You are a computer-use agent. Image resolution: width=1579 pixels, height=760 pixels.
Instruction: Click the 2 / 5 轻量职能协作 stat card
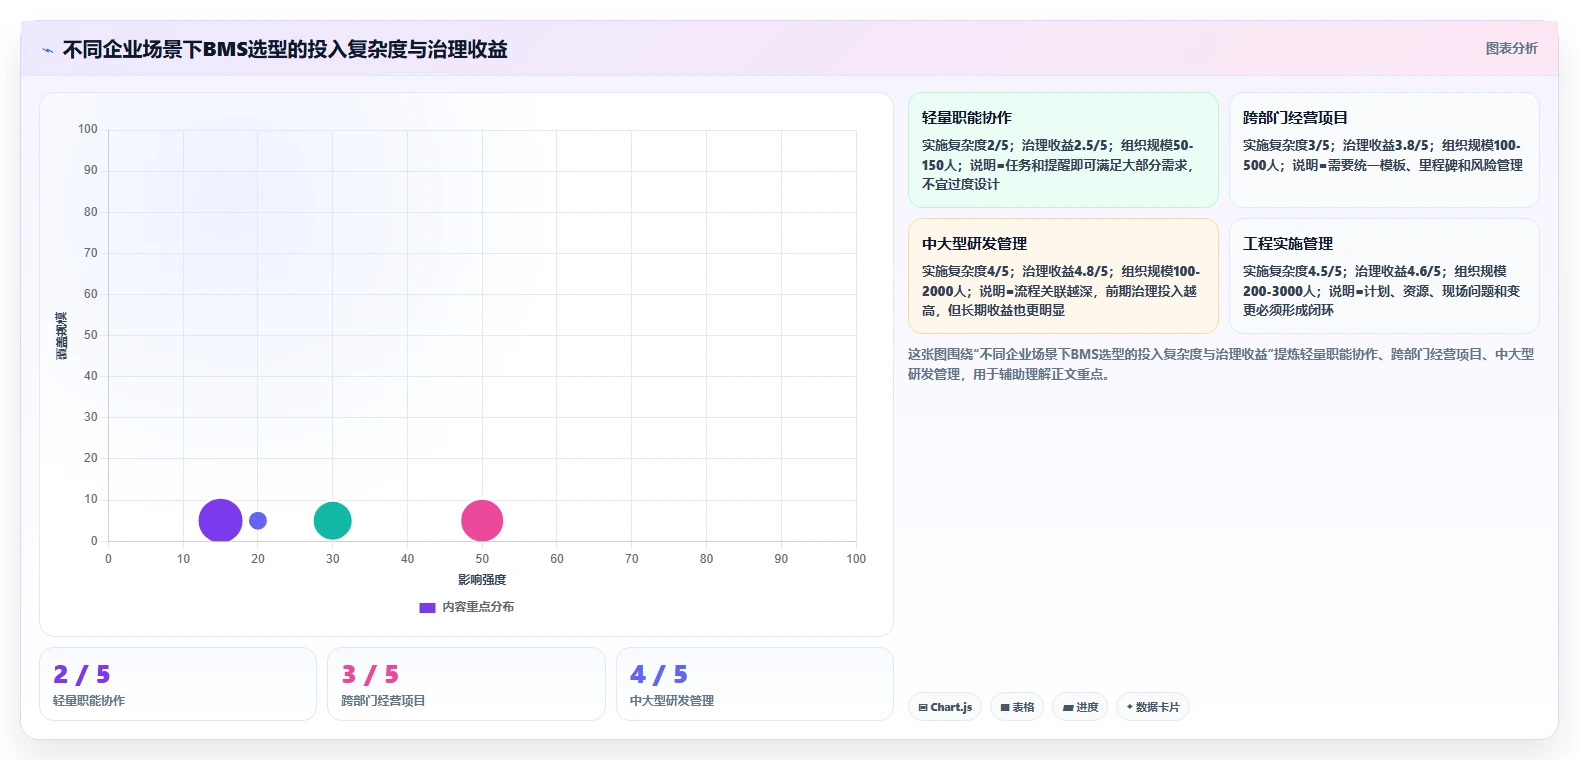[x=178, y=684]
